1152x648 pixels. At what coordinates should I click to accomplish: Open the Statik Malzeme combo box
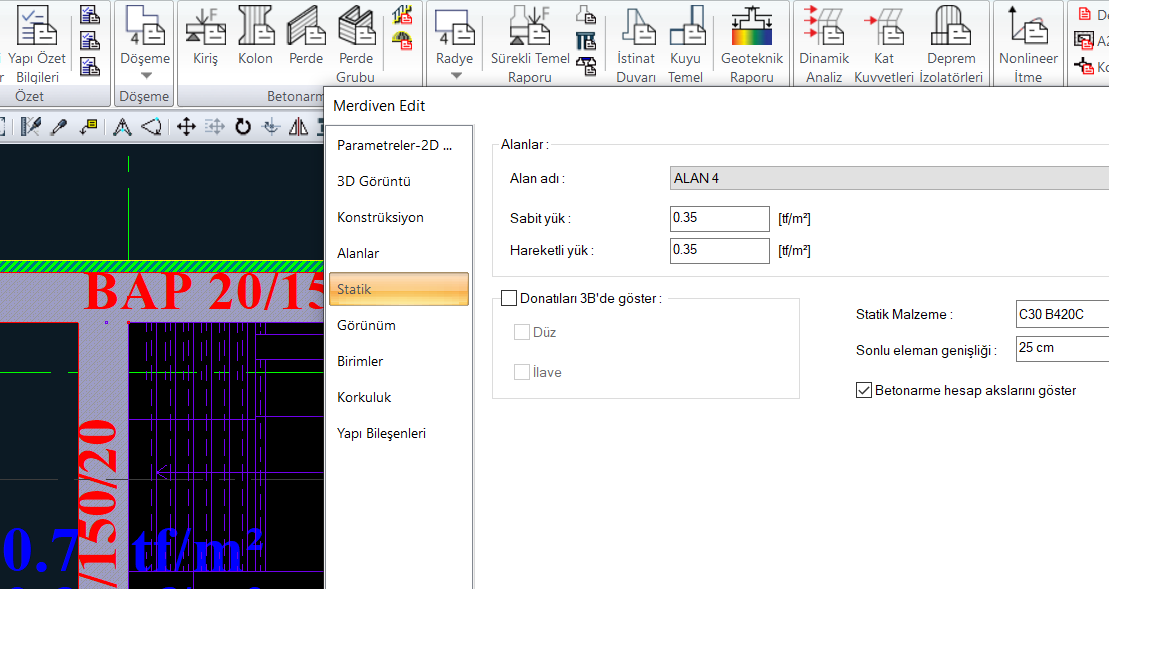coord(1062,314)
